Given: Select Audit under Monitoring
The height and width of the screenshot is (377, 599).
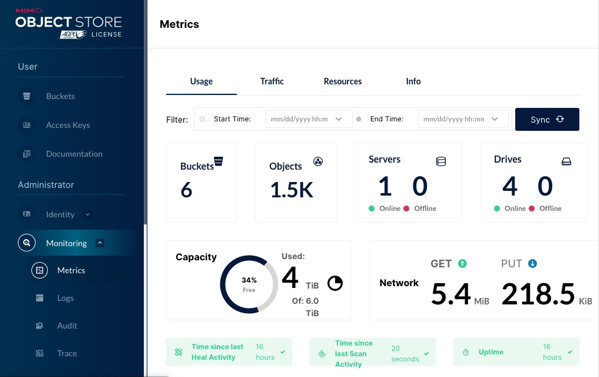Looking at the screenshot, I should (x=67, y=325).
